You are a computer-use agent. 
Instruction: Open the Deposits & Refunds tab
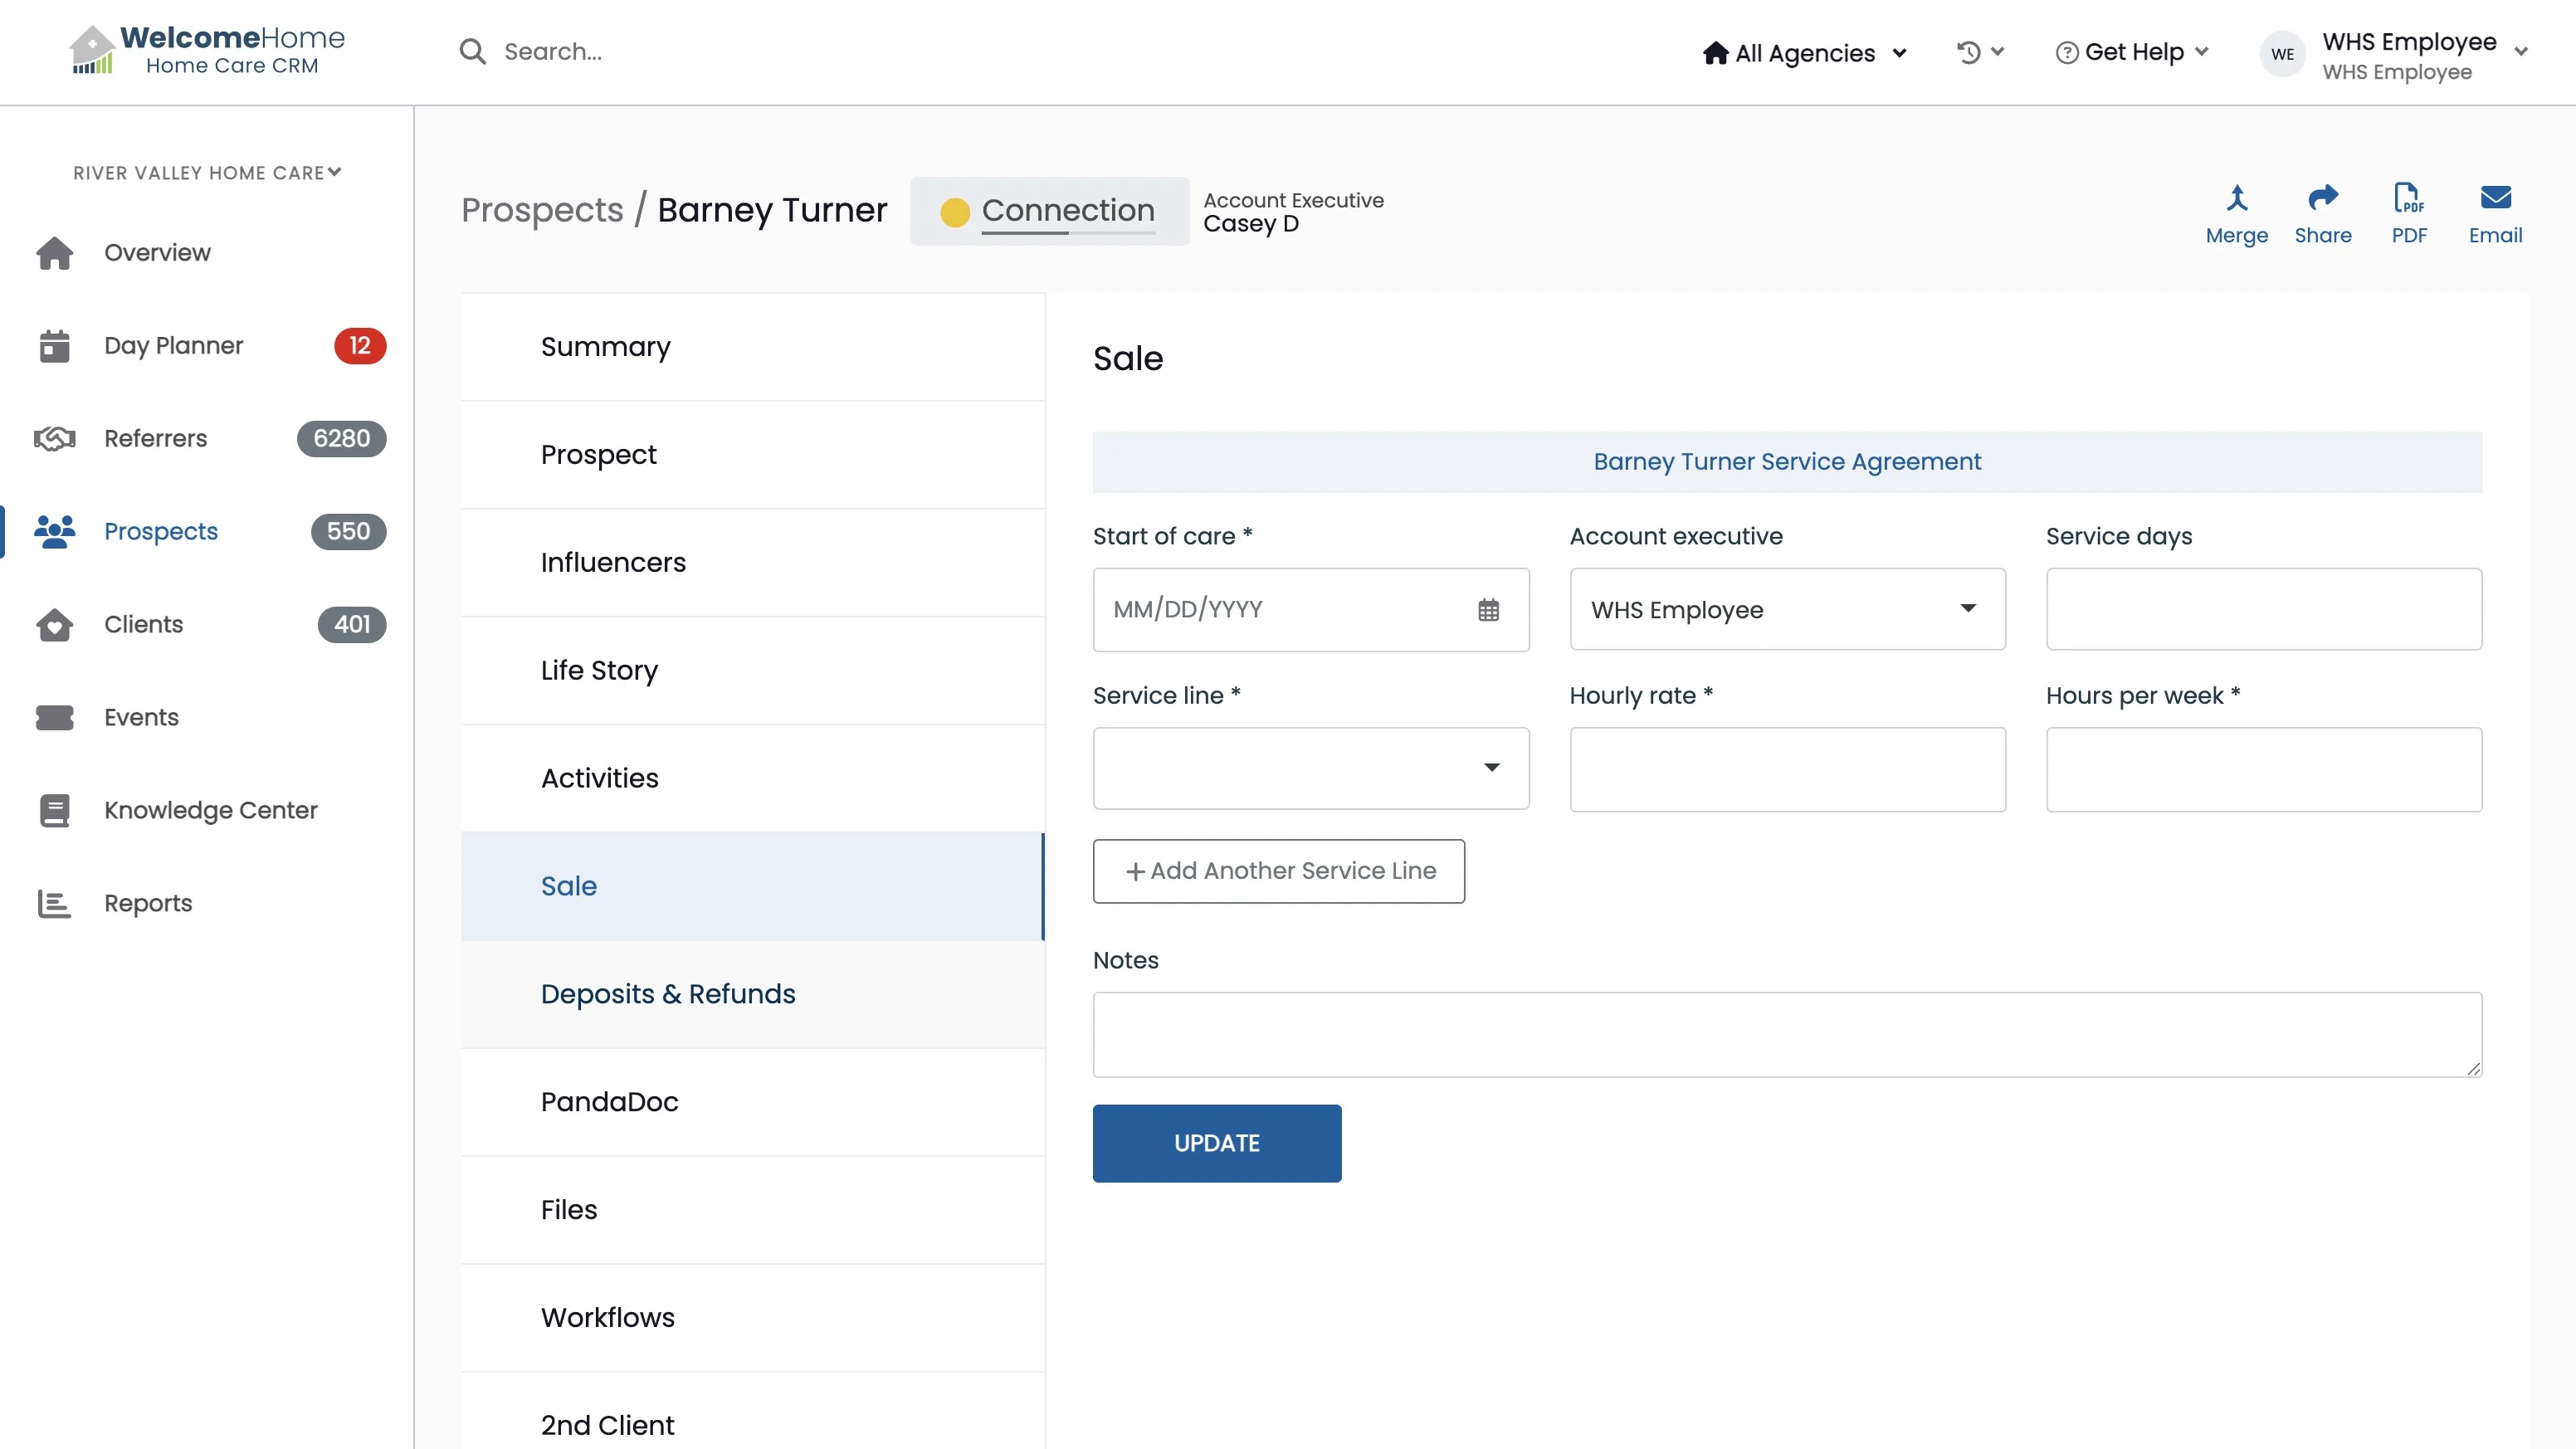668,994
